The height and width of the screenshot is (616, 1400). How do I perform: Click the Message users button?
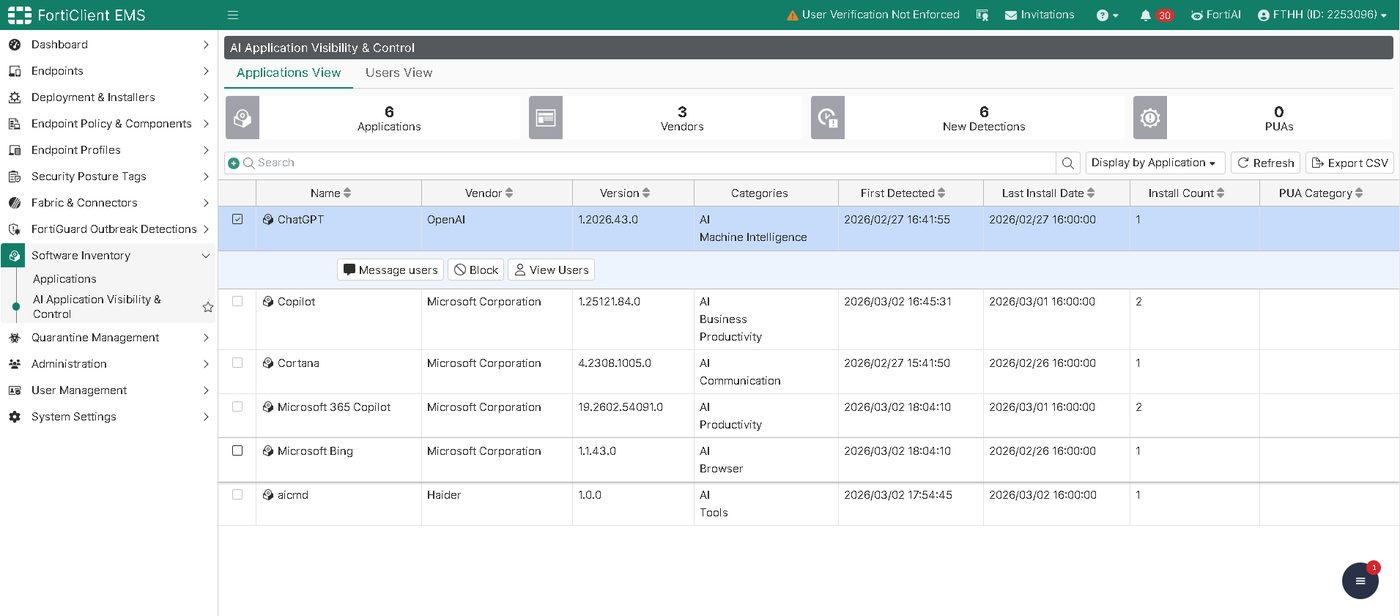pos(391,270)
